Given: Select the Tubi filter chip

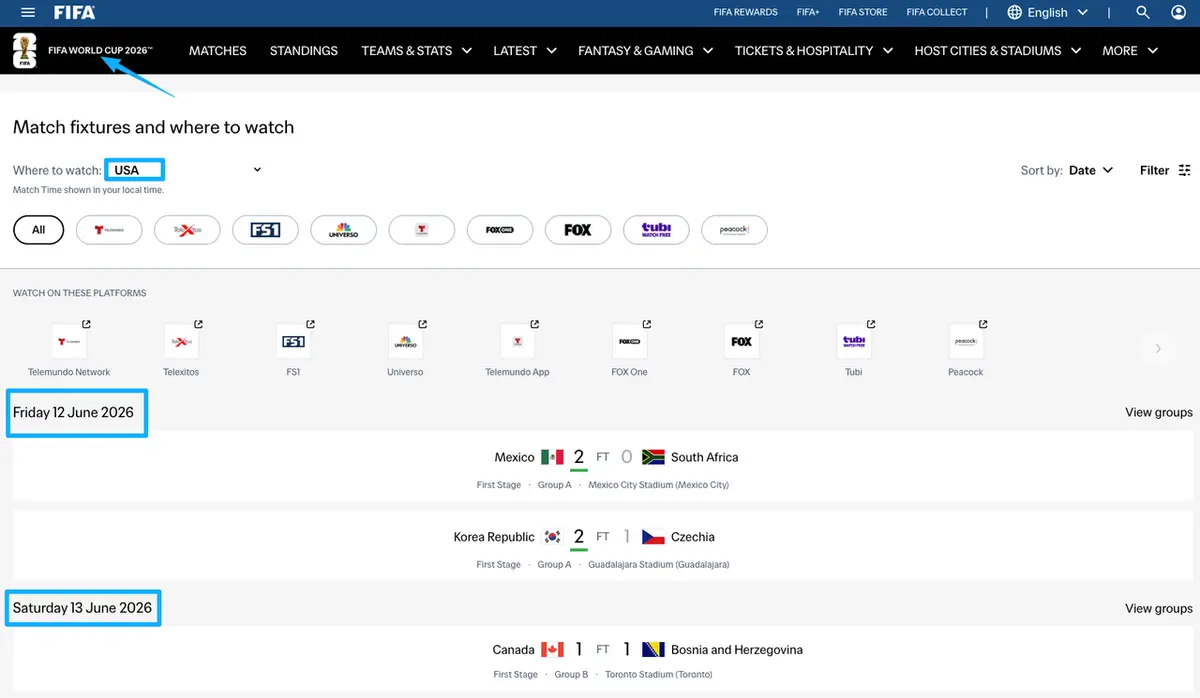Looking at the screenshot, I should [x=656, y=230].
